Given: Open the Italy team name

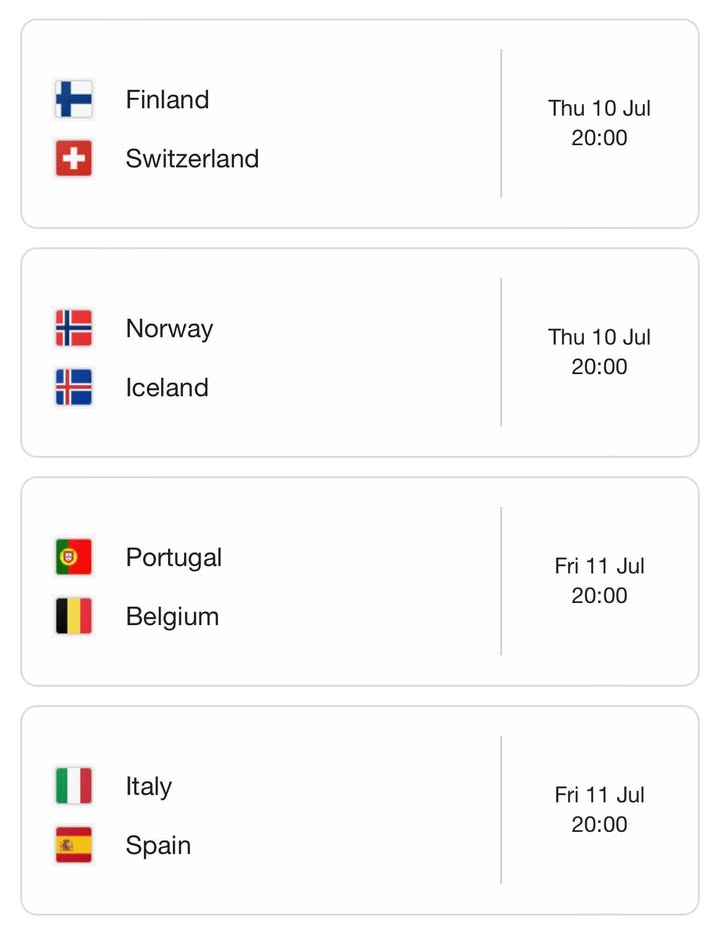Looking at the screenshot, I should coord(149,787).
